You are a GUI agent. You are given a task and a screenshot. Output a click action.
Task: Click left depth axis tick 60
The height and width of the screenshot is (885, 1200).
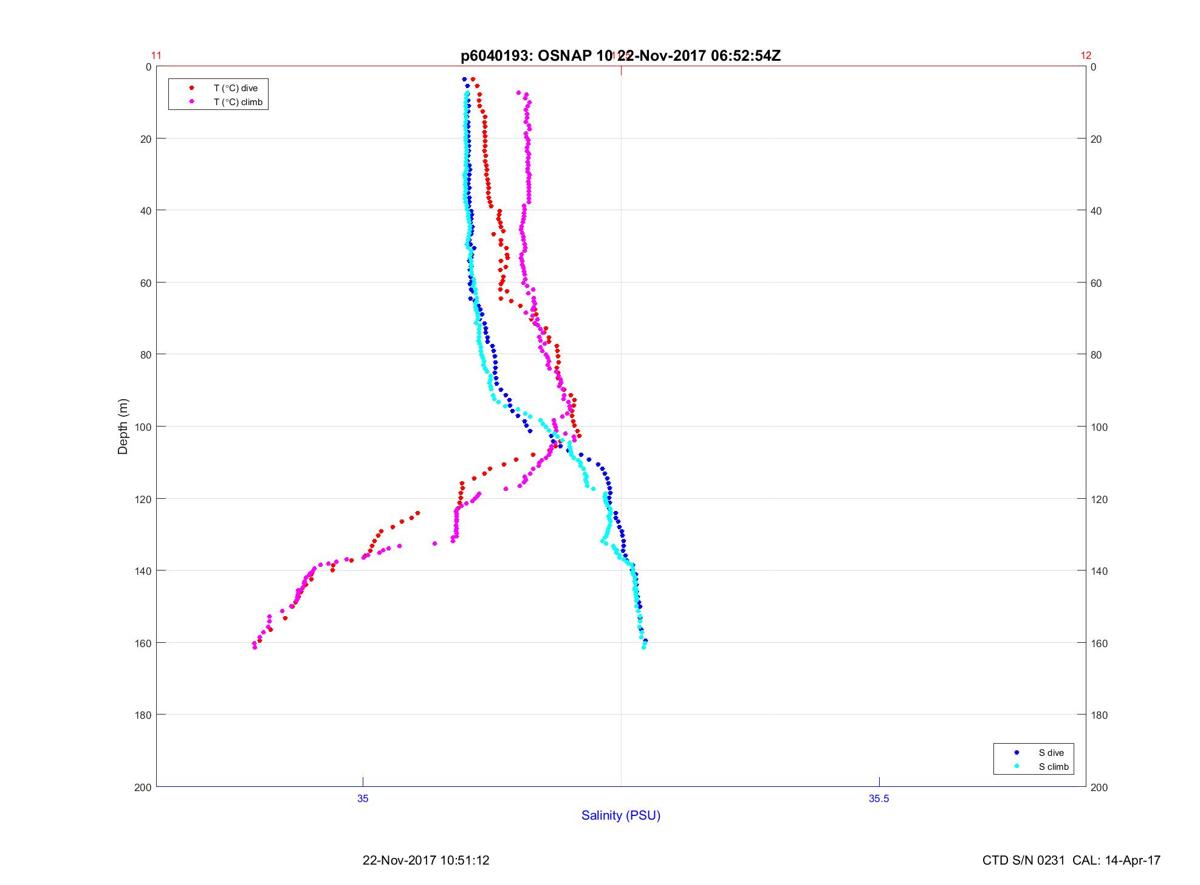pos(146,283)
